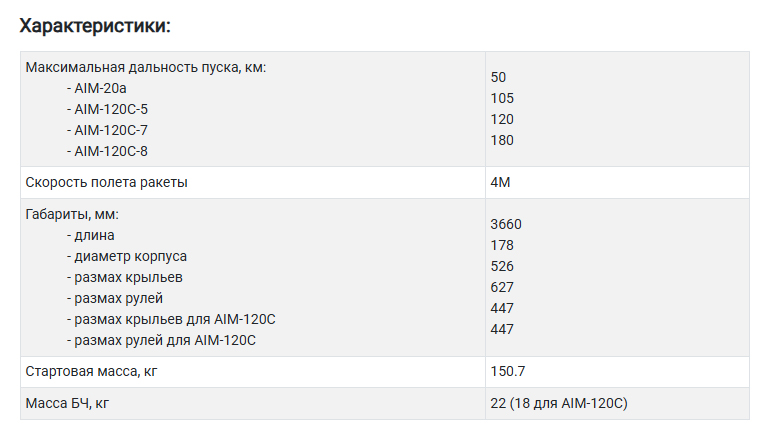Select the "Масса БЧ, кг" row label

(69, 403)
